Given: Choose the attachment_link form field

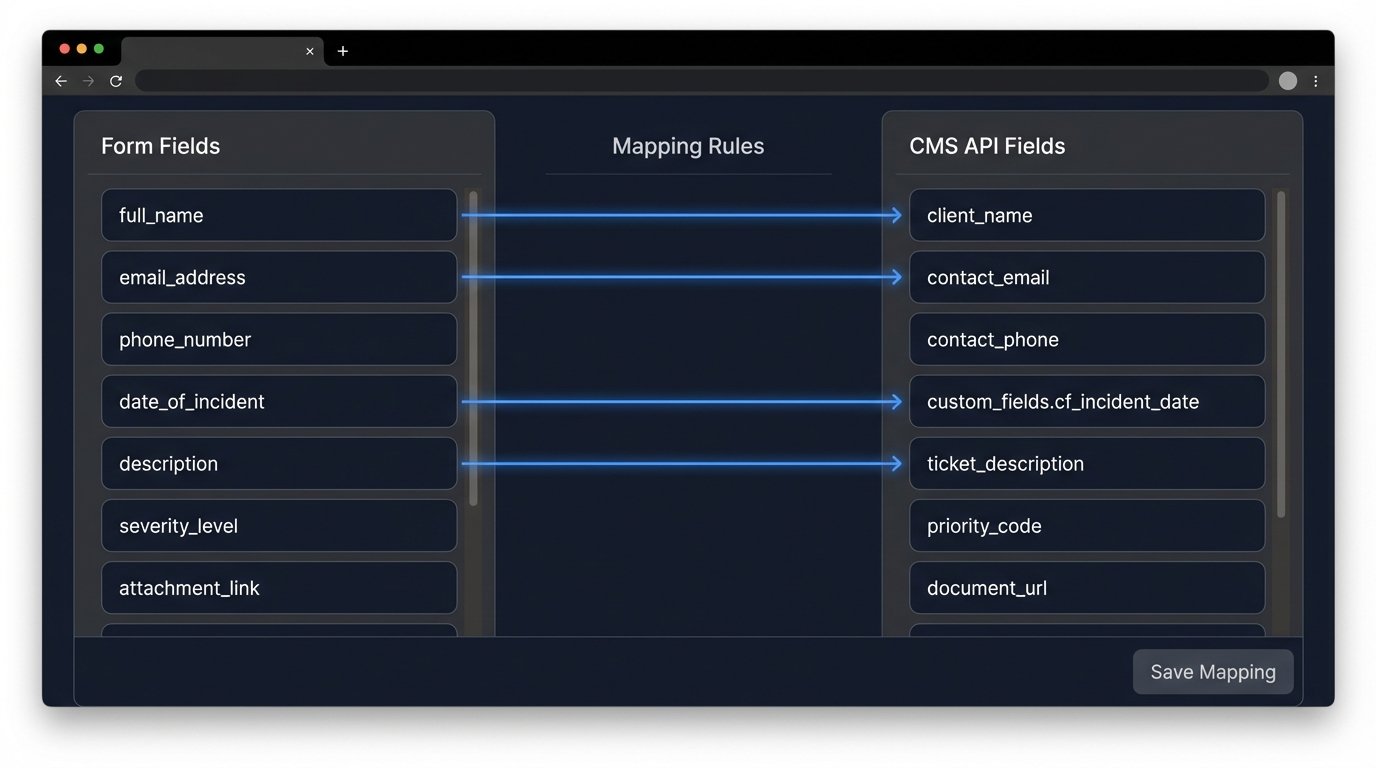Looking at the screenshot, I should [x=279, y=588].
